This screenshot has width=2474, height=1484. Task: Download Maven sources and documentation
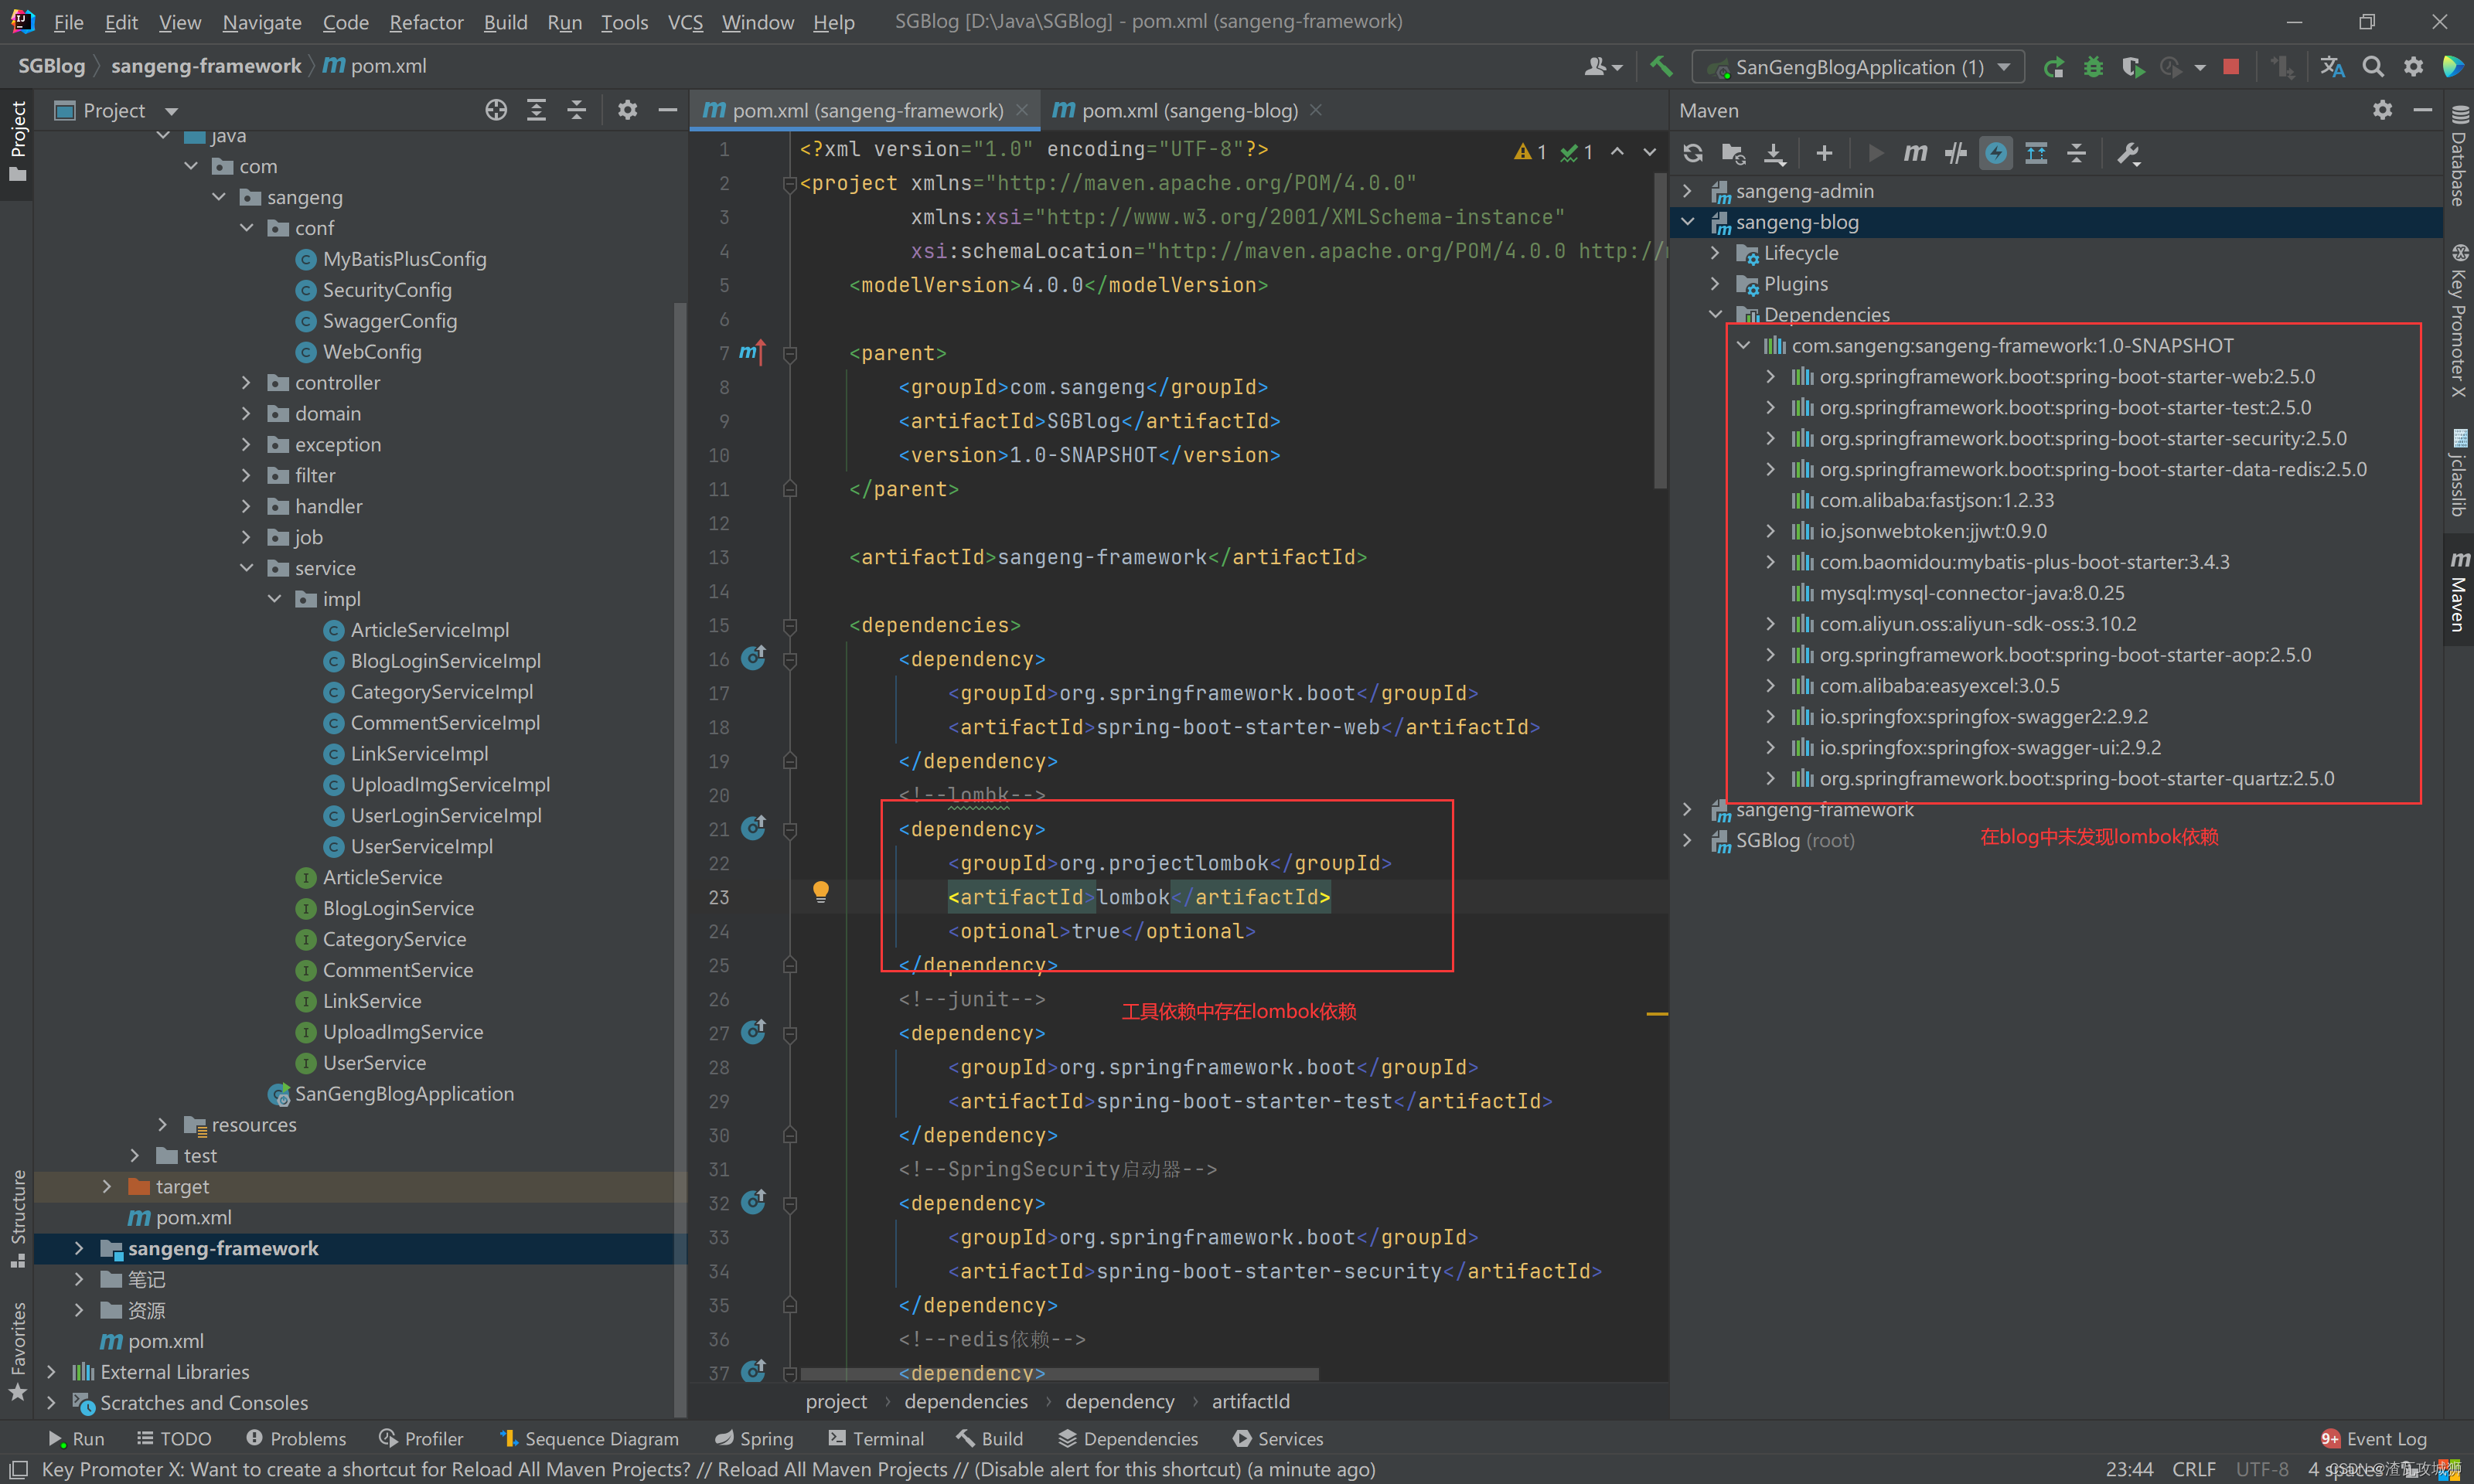[x=1774, y=153]
